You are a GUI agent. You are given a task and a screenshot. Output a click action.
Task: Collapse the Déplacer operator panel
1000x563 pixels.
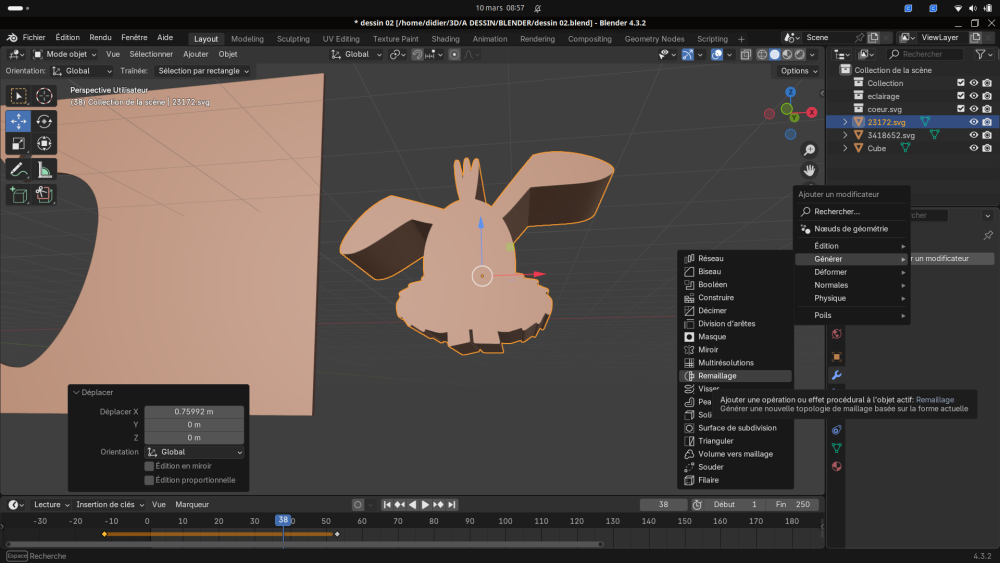pyautogui.click(x=76, y=393)
